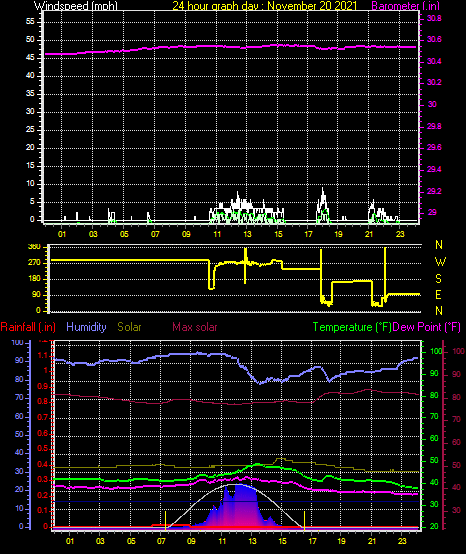Image resolution: width=466 pixels, height=554 pixels.
Task: Click the Windspeed (mph) axis title
Action: point(76,6)
